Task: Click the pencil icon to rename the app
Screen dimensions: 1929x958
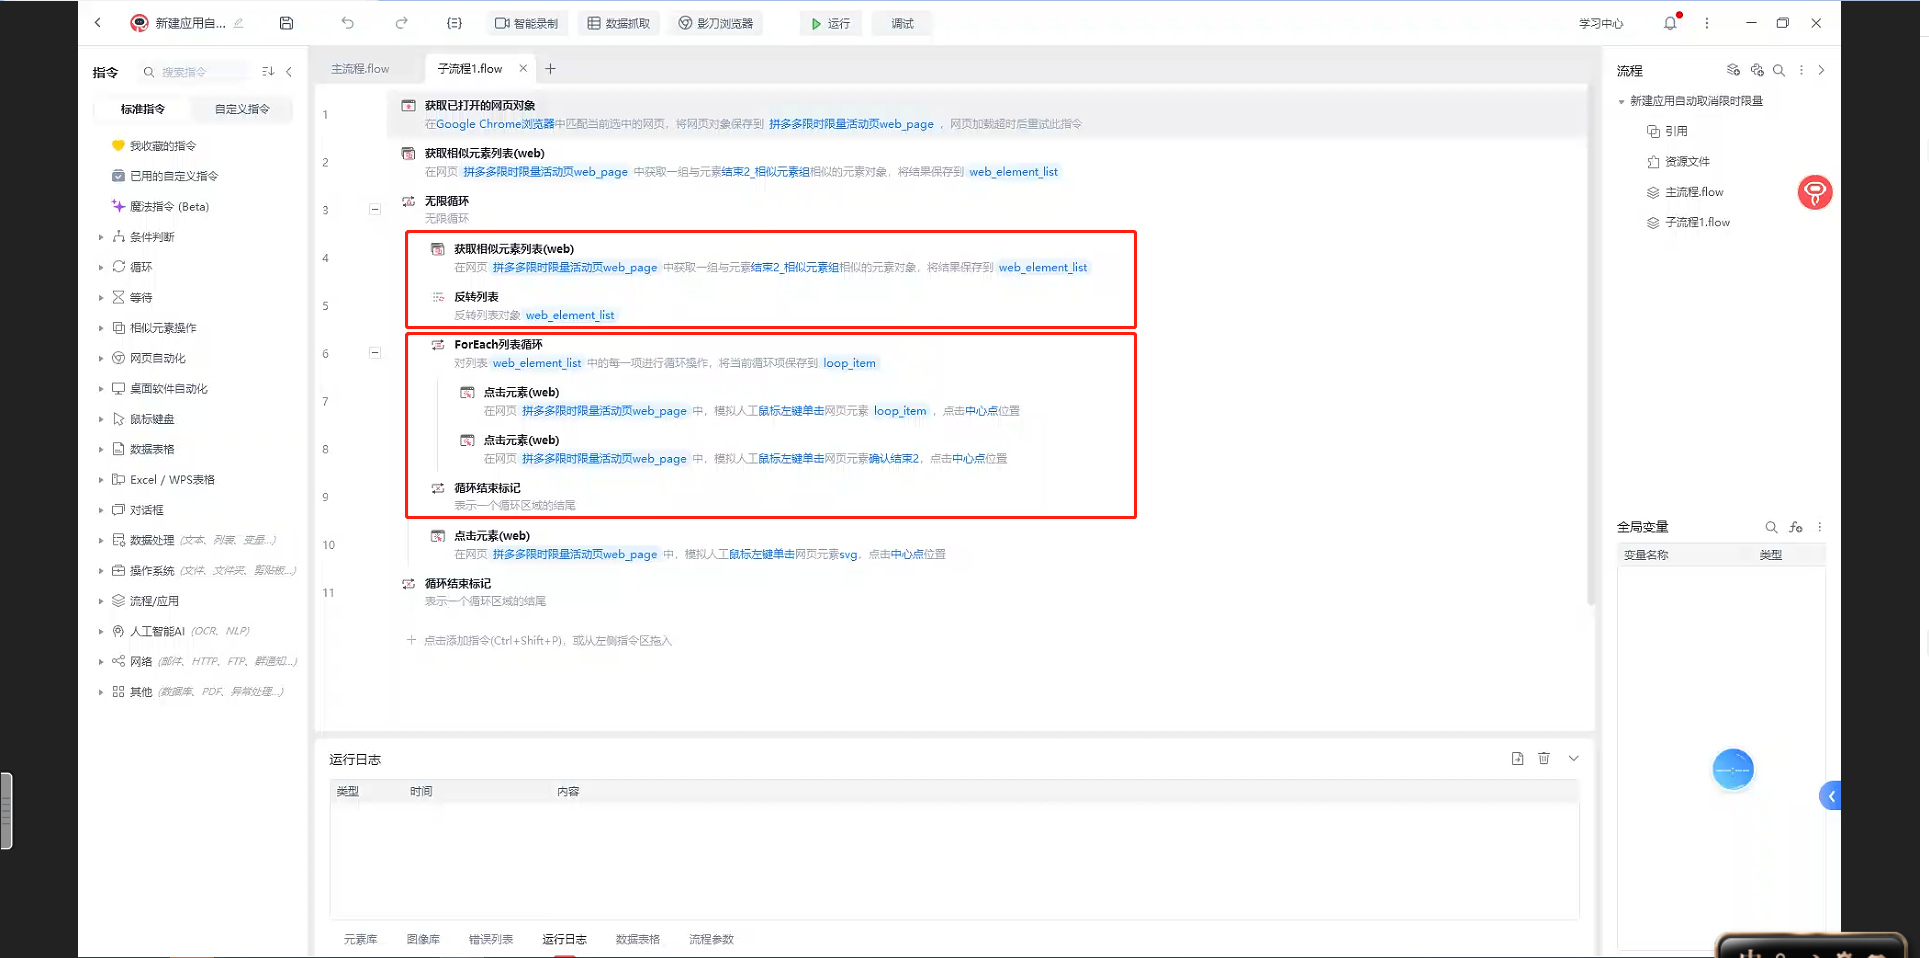Action: 238,23
